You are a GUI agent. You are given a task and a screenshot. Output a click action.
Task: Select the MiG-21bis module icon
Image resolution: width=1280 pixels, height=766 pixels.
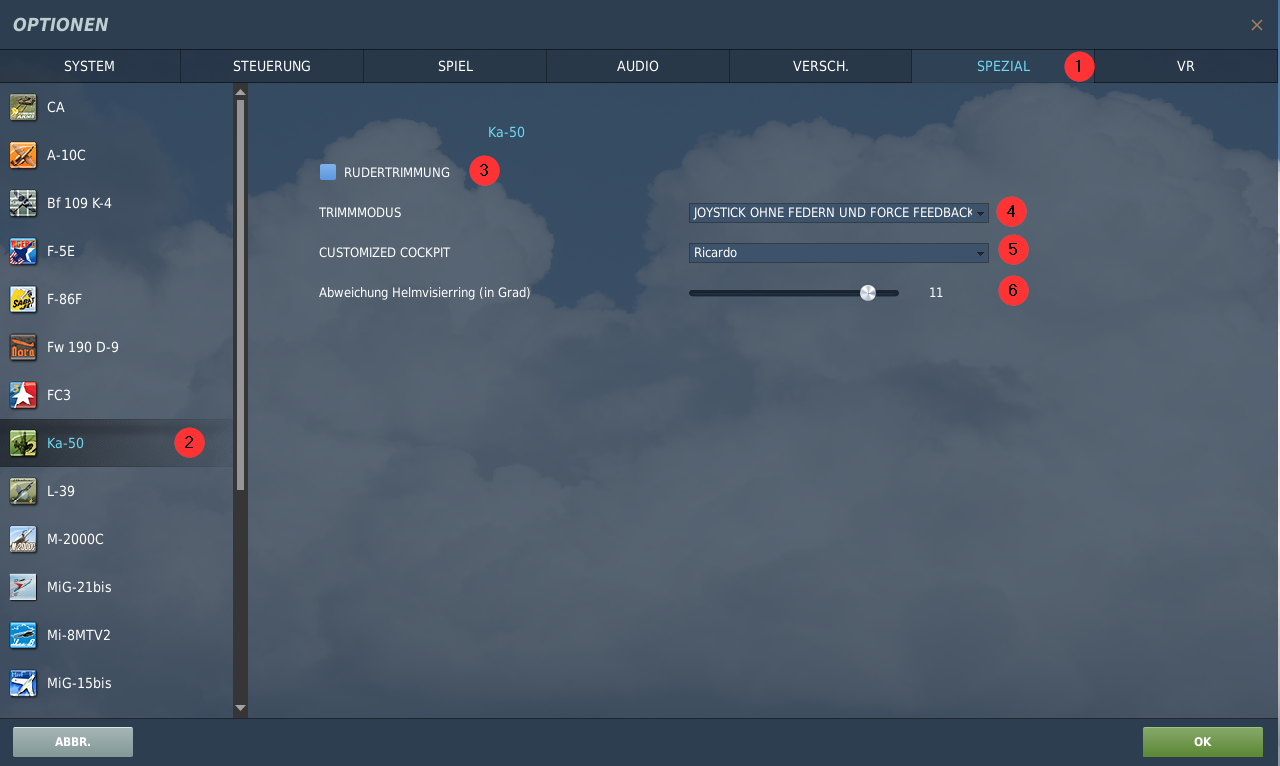pos(23,587)
